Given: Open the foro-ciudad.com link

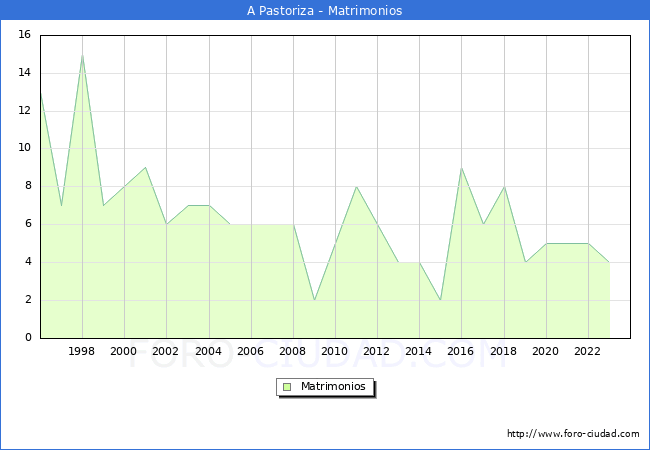Looking at the screenshot, I should coord(573,434).
